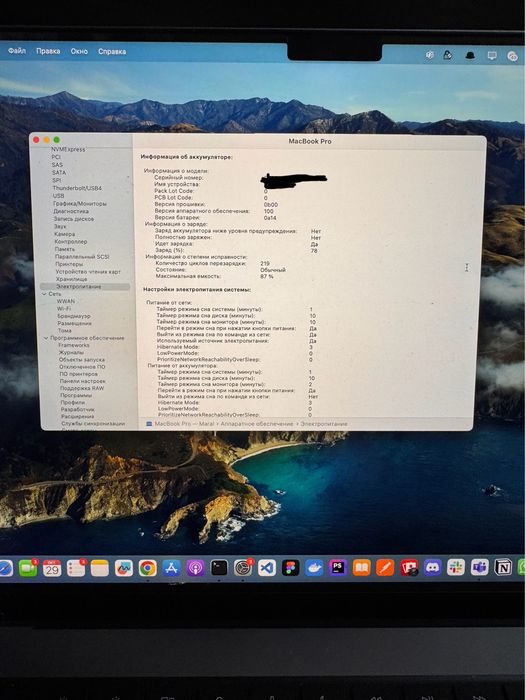Screen dimensions: 525x700
Task: Click the Состояние value Обычный
Action: (273, 270)
